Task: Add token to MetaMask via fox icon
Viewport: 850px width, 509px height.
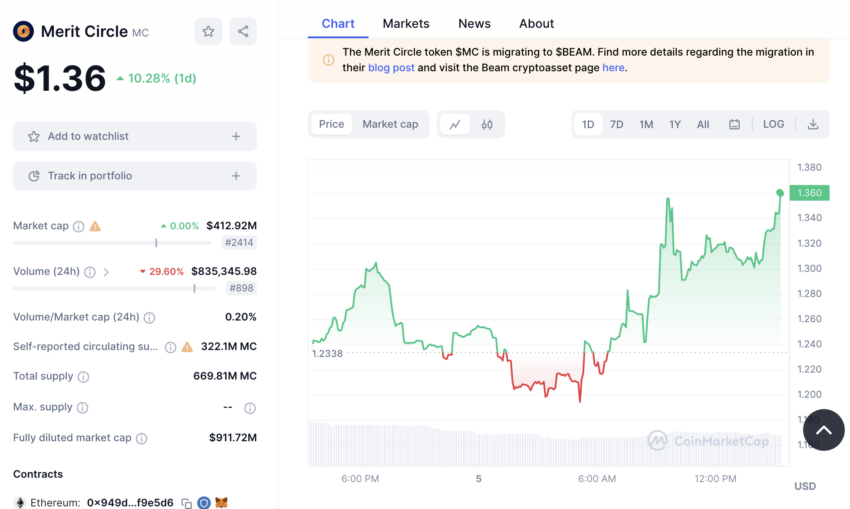Action: coord(221,503)
